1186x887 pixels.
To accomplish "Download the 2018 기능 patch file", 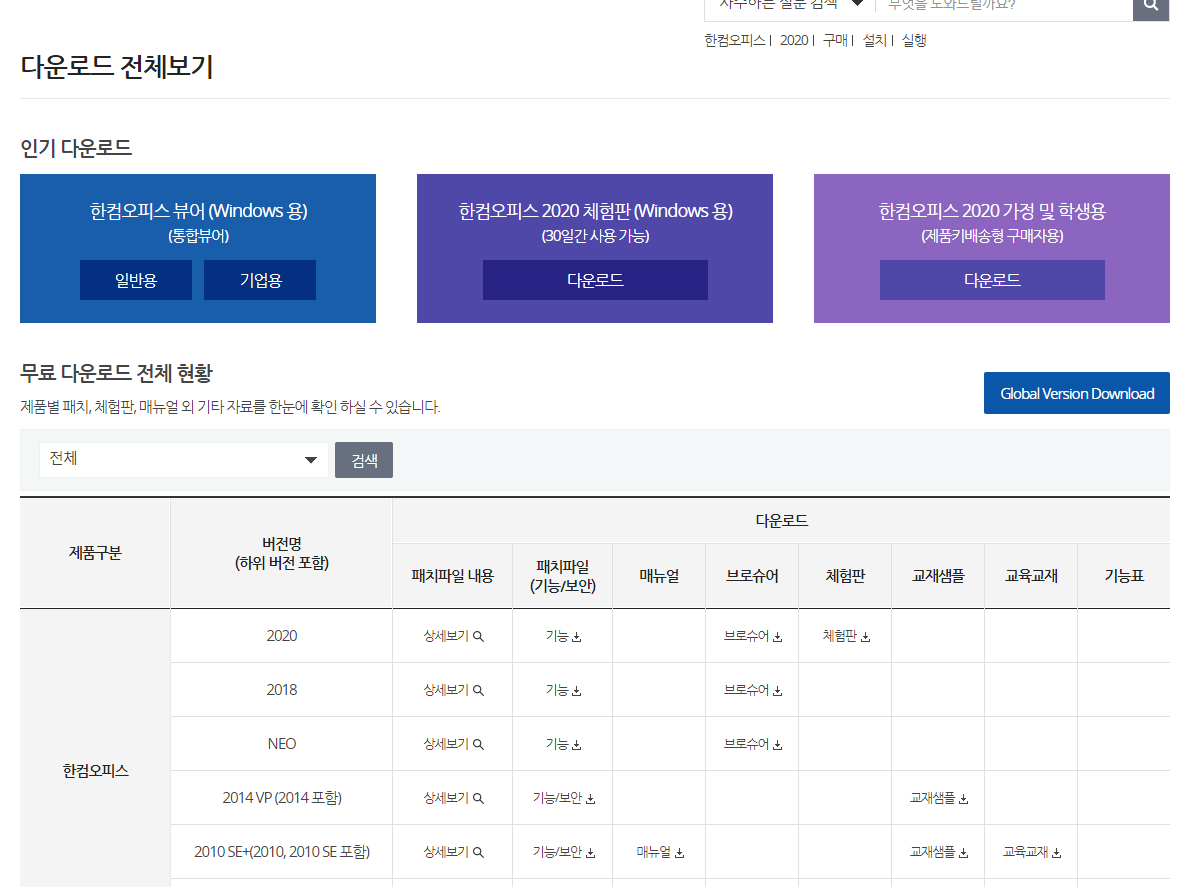I will point(564,690).
